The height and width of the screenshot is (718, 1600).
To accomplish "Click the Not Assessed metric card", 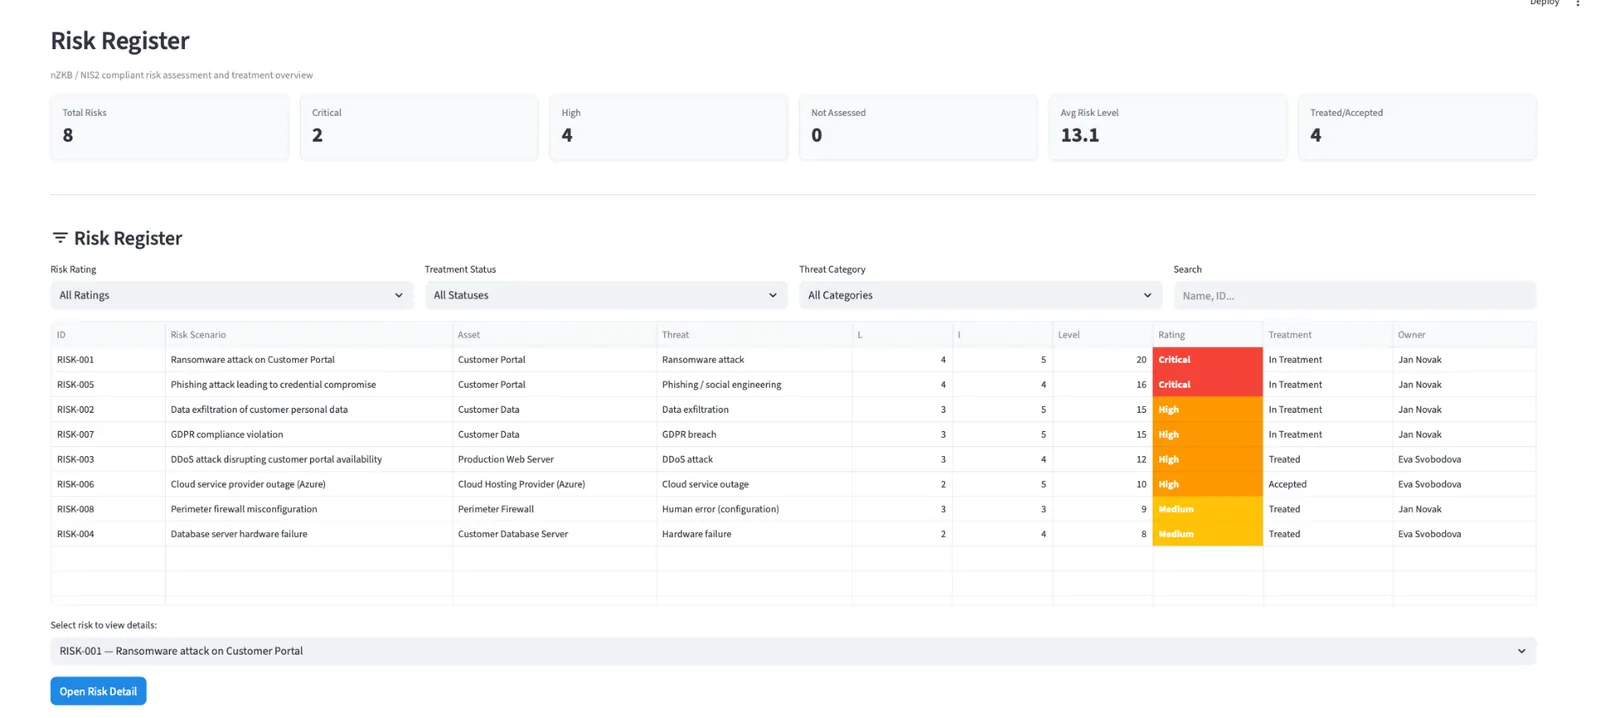I will pyautogui.click(x=918, y=127).
